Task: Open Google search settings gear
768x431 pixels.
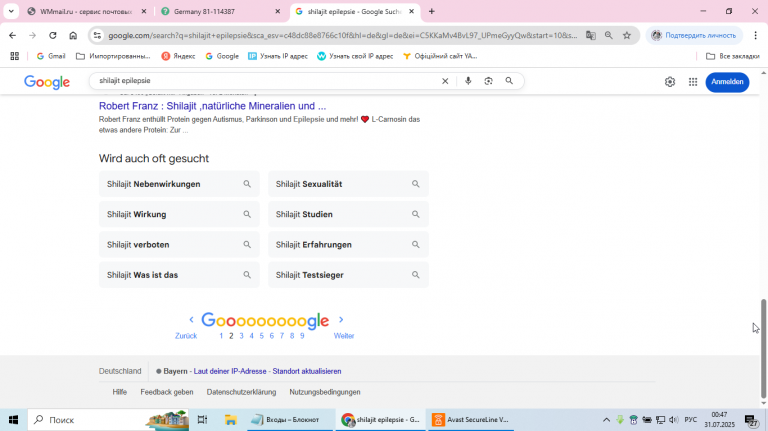Action: pyautogui.click(x=670, y=82)
